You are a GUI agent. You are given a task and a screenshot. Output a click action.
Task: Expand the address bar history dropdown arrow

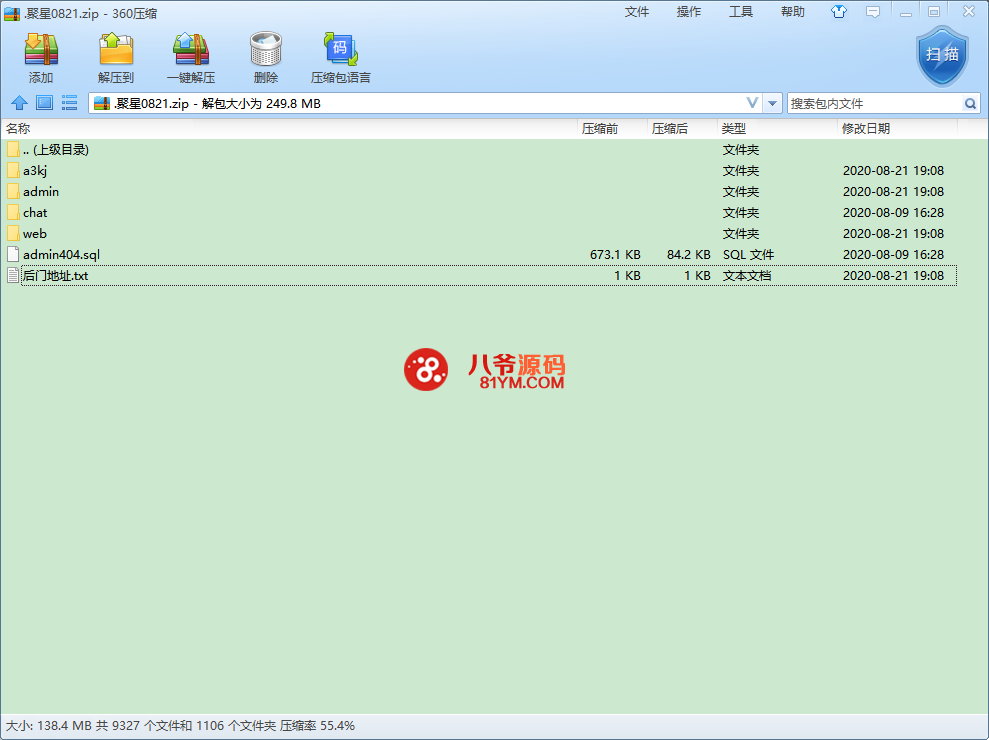coord(772,103)
